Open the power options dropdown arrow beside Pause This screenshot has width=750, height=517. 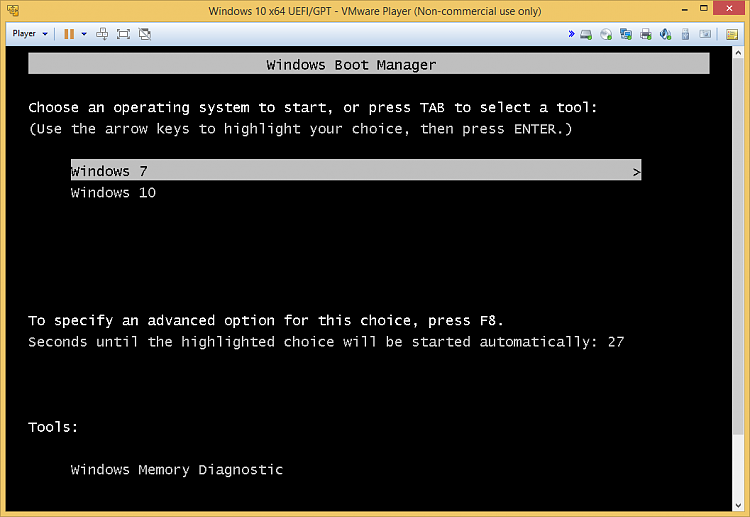(84, 33)
